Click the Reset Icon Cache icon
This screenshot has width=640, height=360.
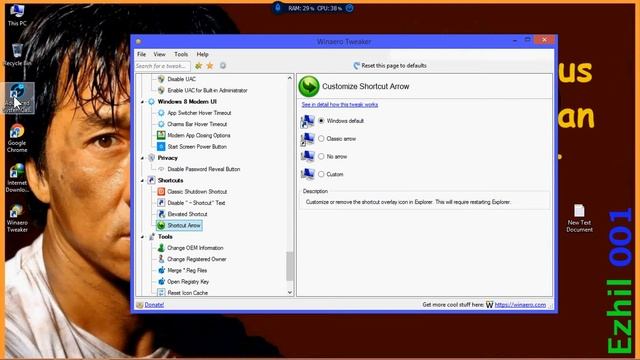(x=161, y=293)
